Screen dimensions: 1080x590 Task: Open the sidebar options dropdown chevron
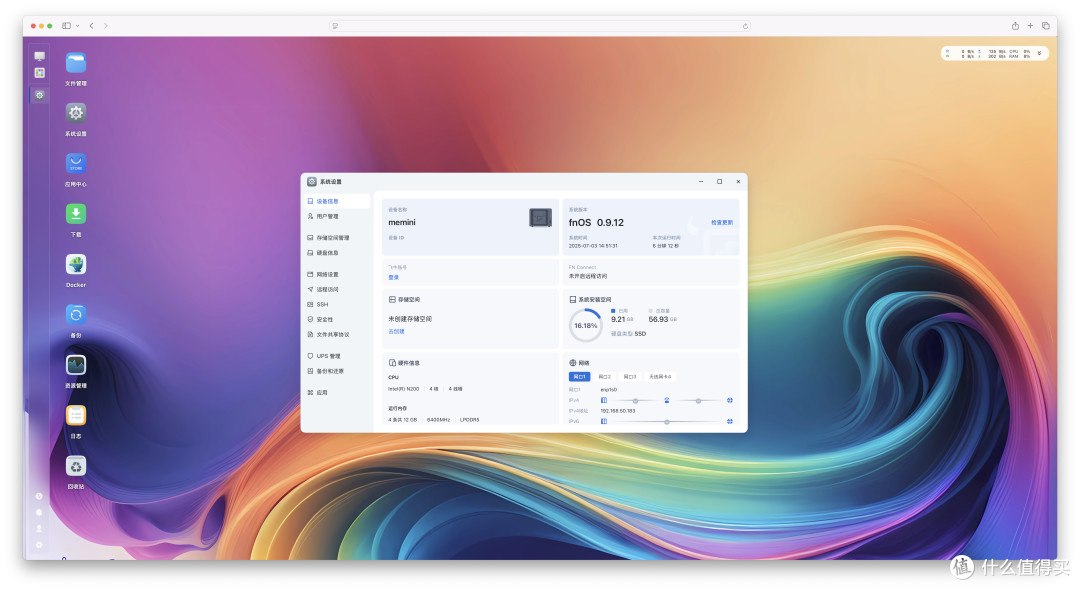(77, 25)
